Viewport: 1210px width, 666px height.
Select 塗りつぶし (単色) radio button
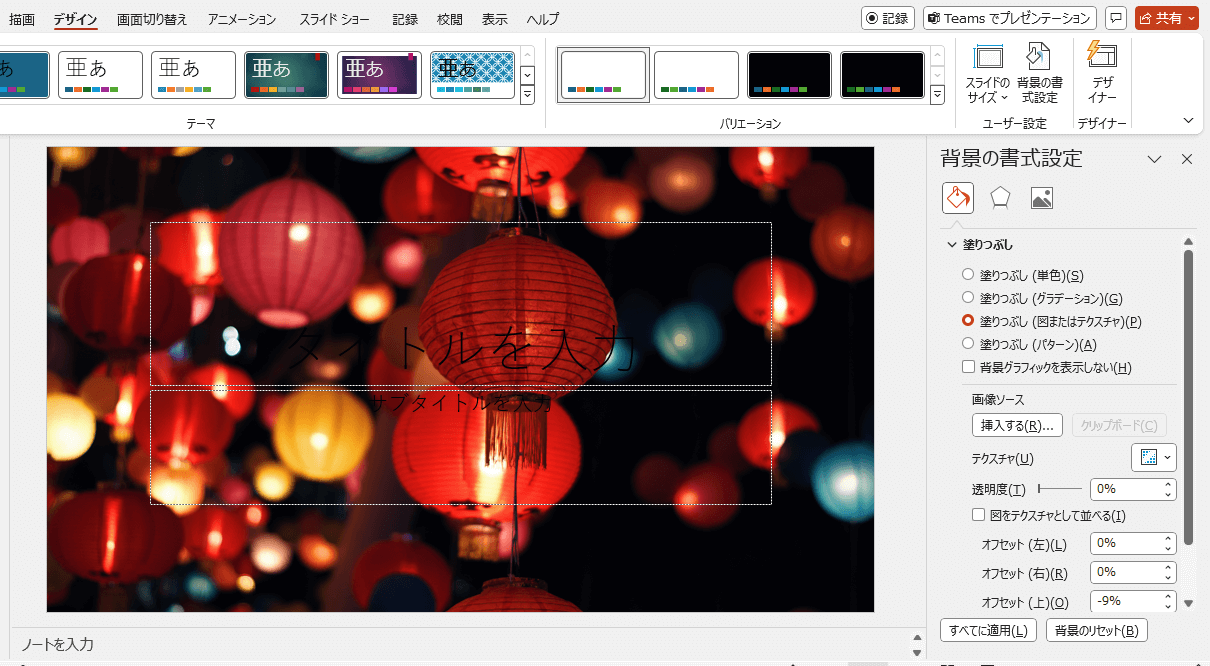click(967, 274)
